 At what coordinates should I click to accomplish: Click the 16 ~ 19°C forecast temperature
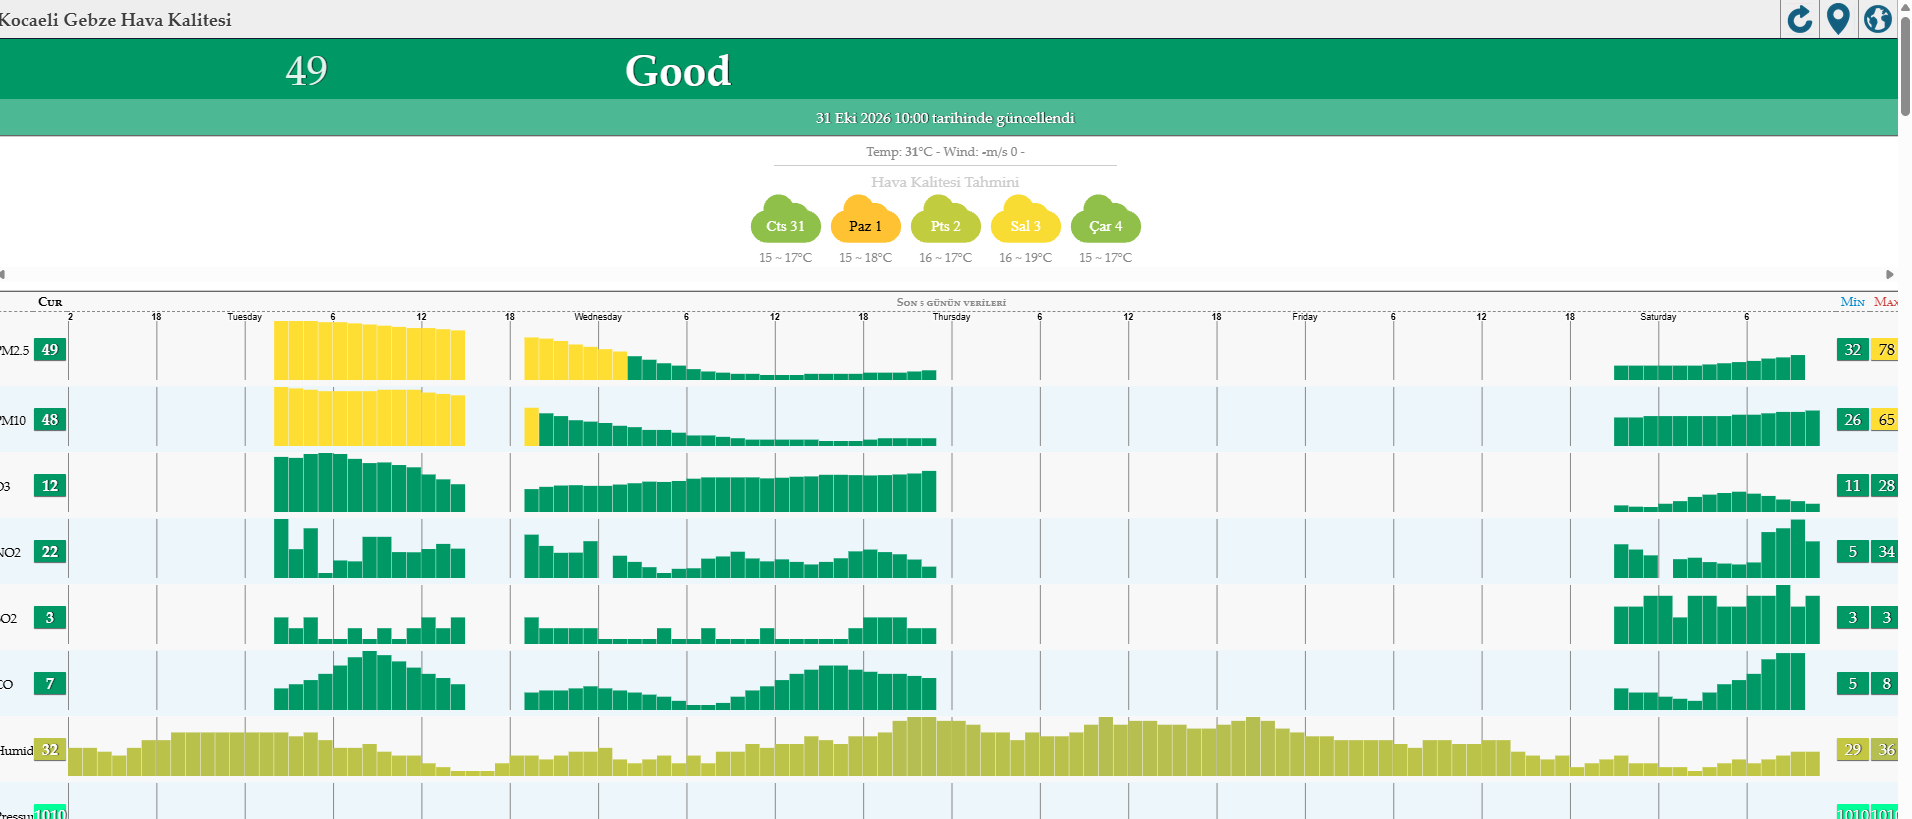pos(1025,258)
